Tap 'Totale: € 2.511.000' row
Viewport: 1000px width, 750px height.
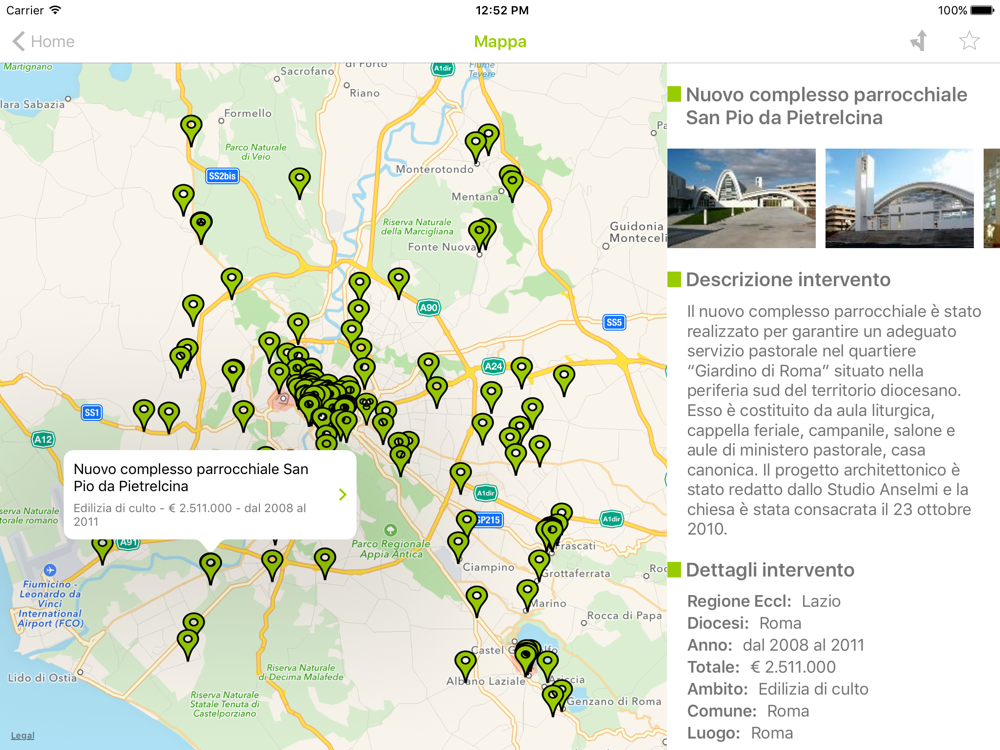coord(761,667)
